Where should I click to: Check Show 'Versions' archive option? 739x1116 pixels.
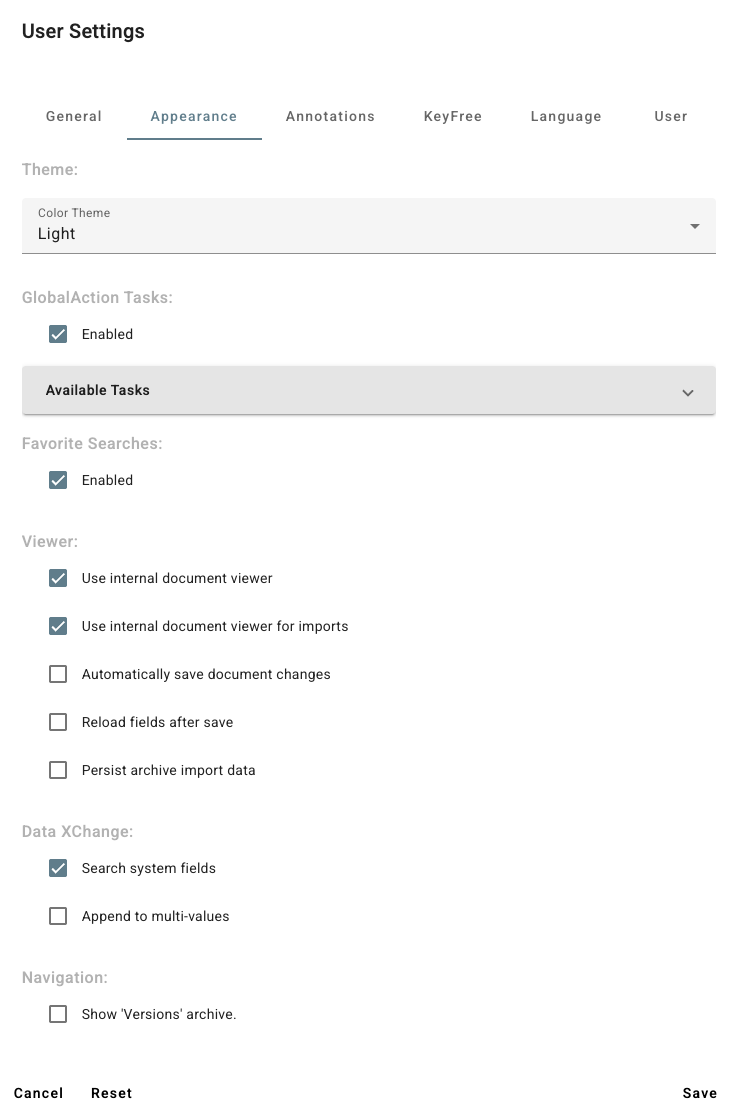(58, 1014)
